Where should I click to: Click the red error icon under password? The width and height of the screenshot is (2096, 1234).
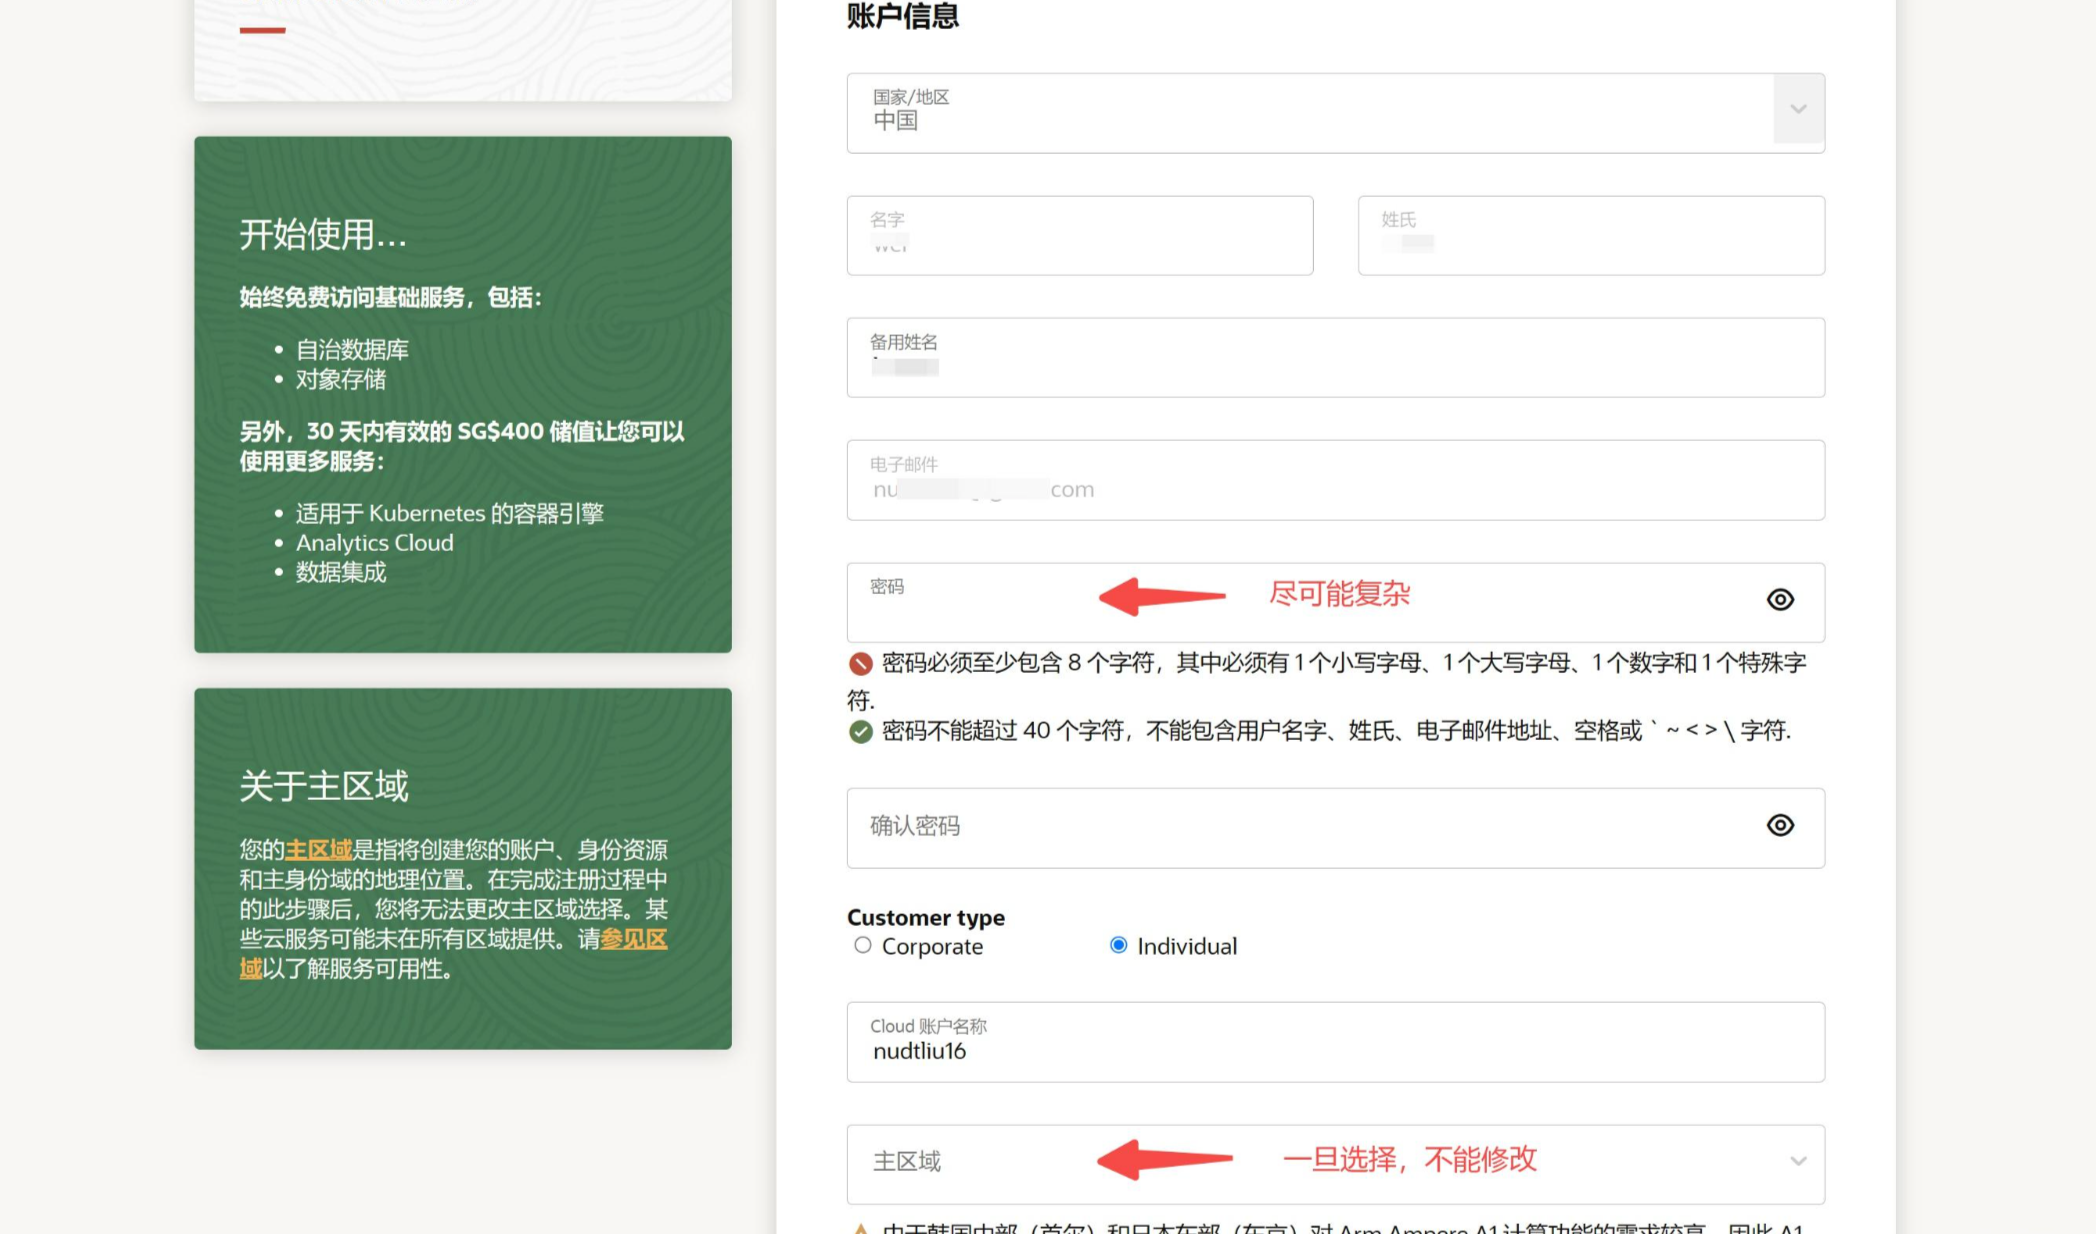pyautogui.click(x=860, y=664)
